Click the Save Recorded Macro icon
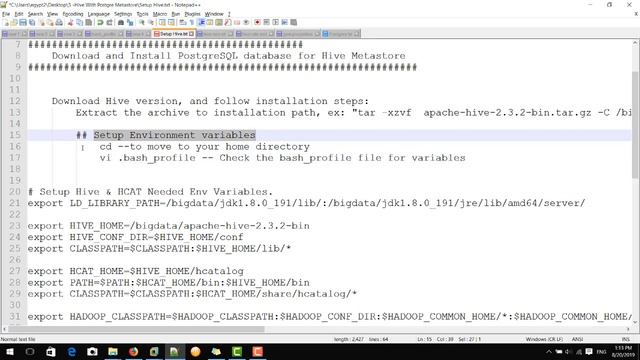 [293, 22]
